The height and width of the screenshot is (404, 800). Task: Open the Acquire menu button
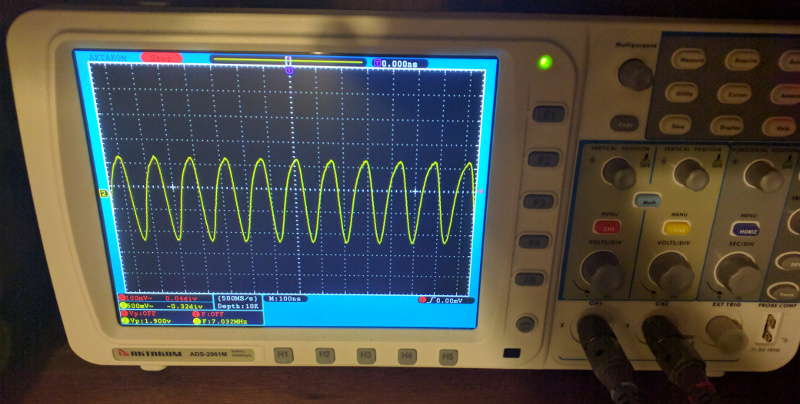pos(742,59)
